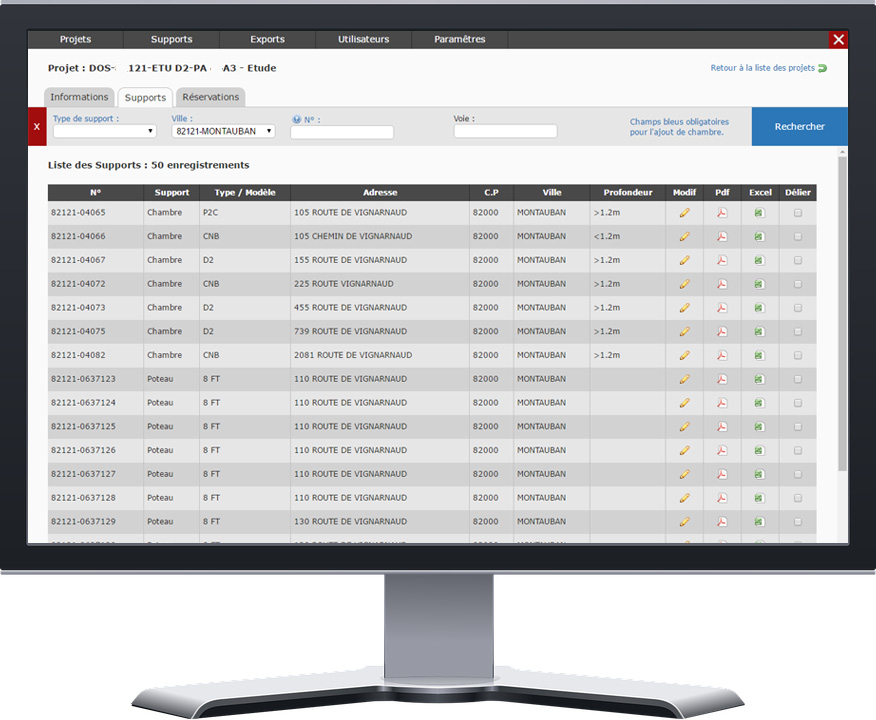Image resolution: width=876 pixels, height=720 pixels.
Task: Tick Délier checkbox for support 82121-04073
Action: pos(798,308)
